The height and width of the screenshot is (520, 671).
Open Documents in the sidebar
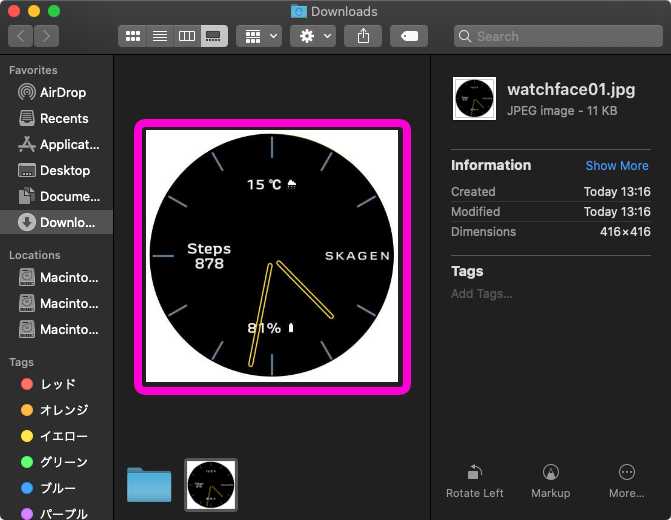pos(56,196)
